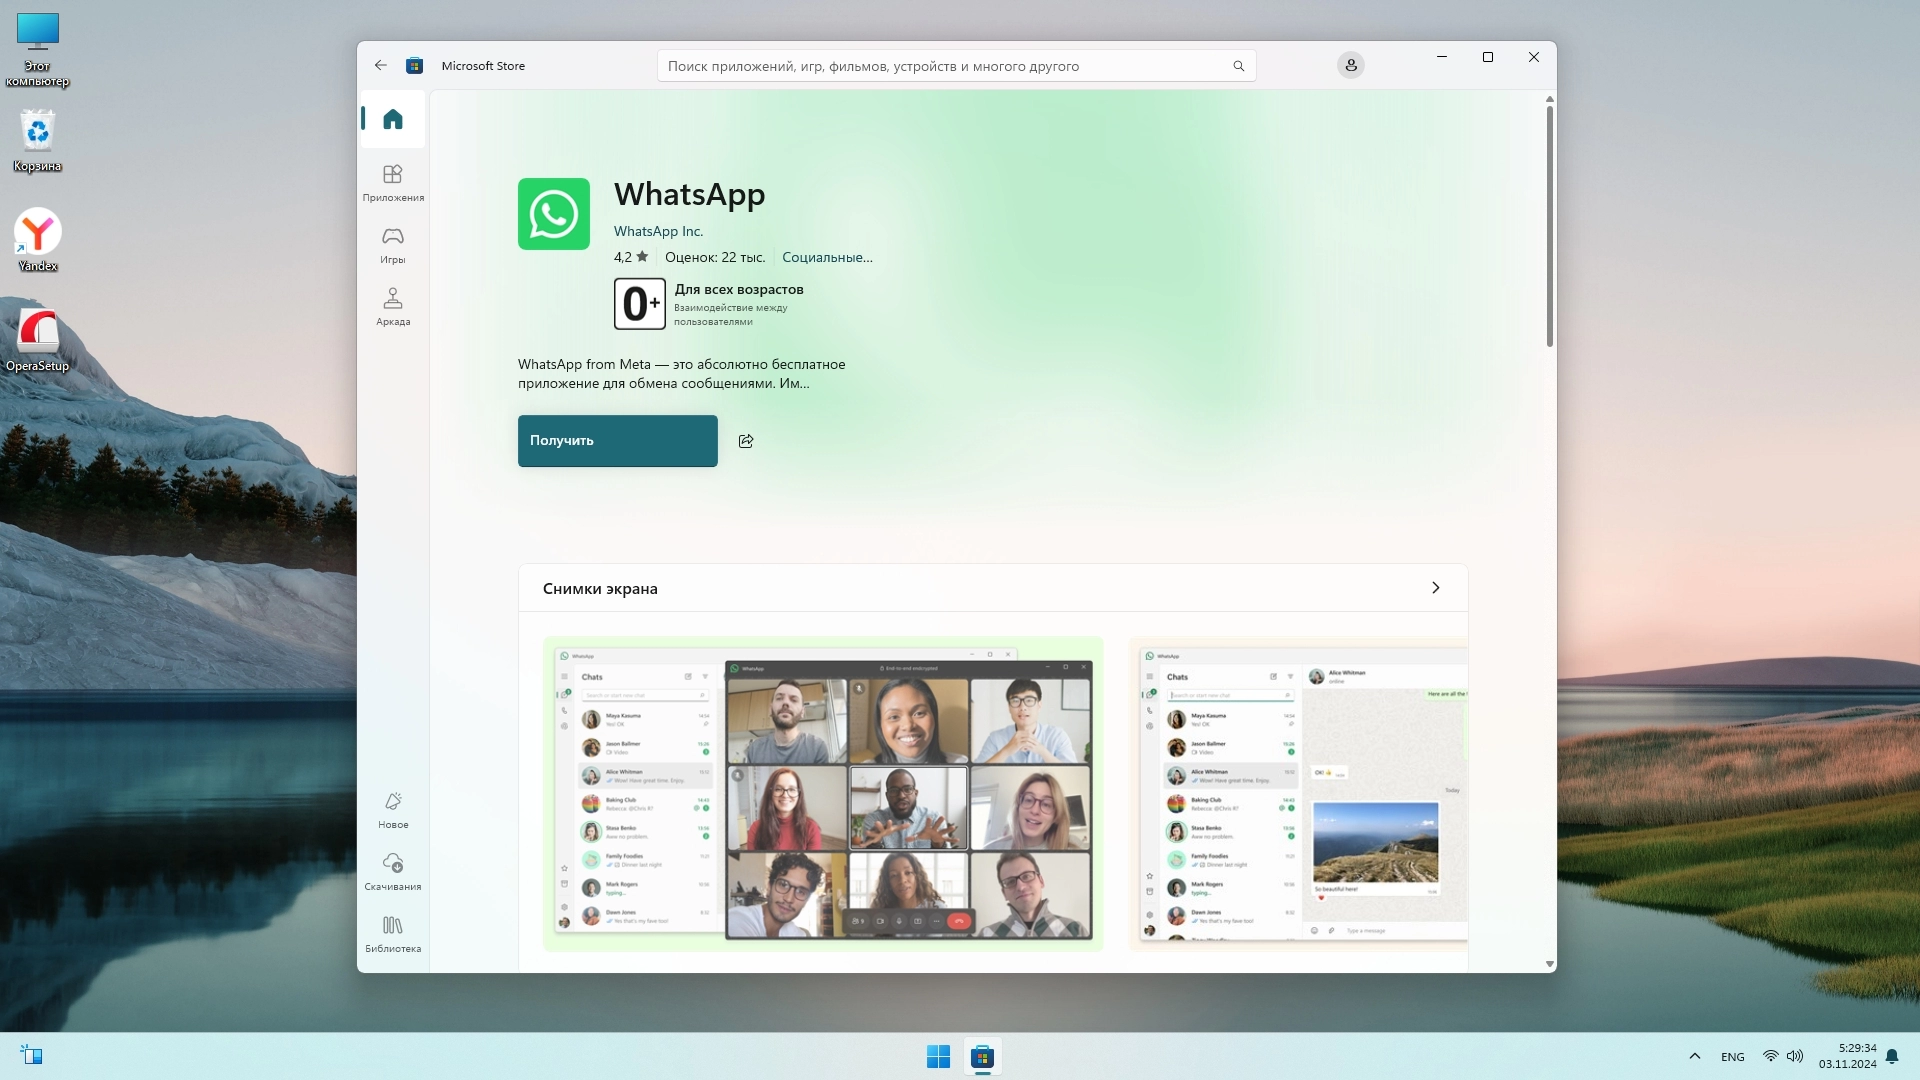
Task: Click the search magnifier icon
Action: pyautogui.click(x=1239, y=66)
